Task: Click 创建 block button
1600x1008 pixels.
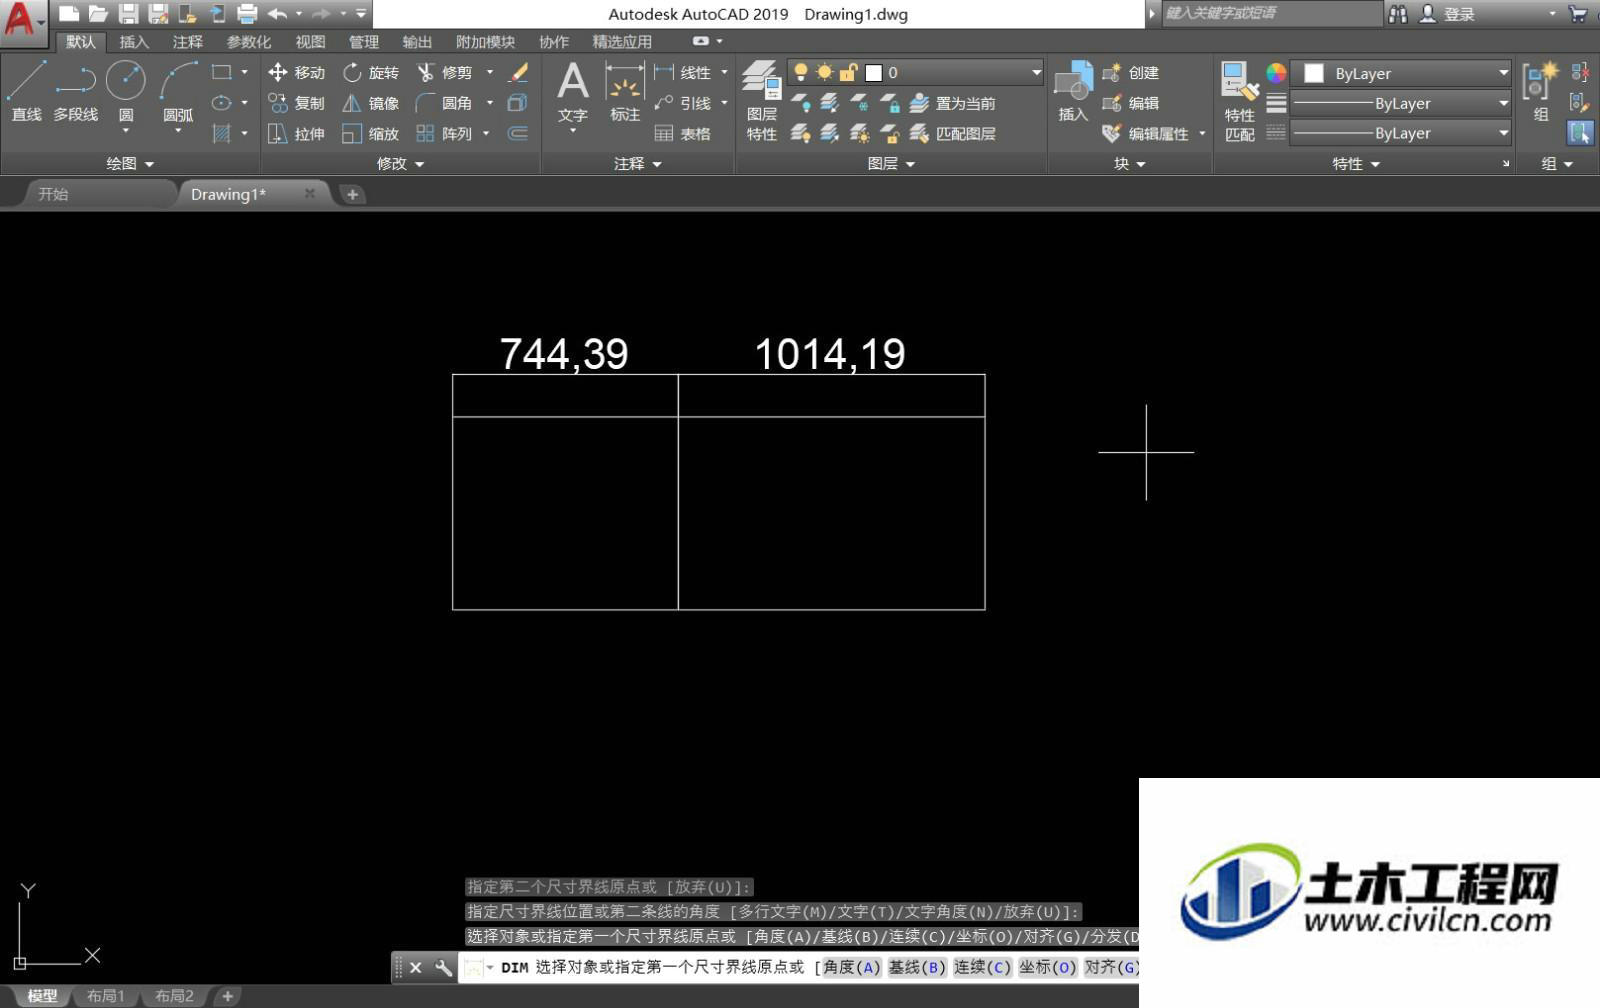Action: 1131,72
